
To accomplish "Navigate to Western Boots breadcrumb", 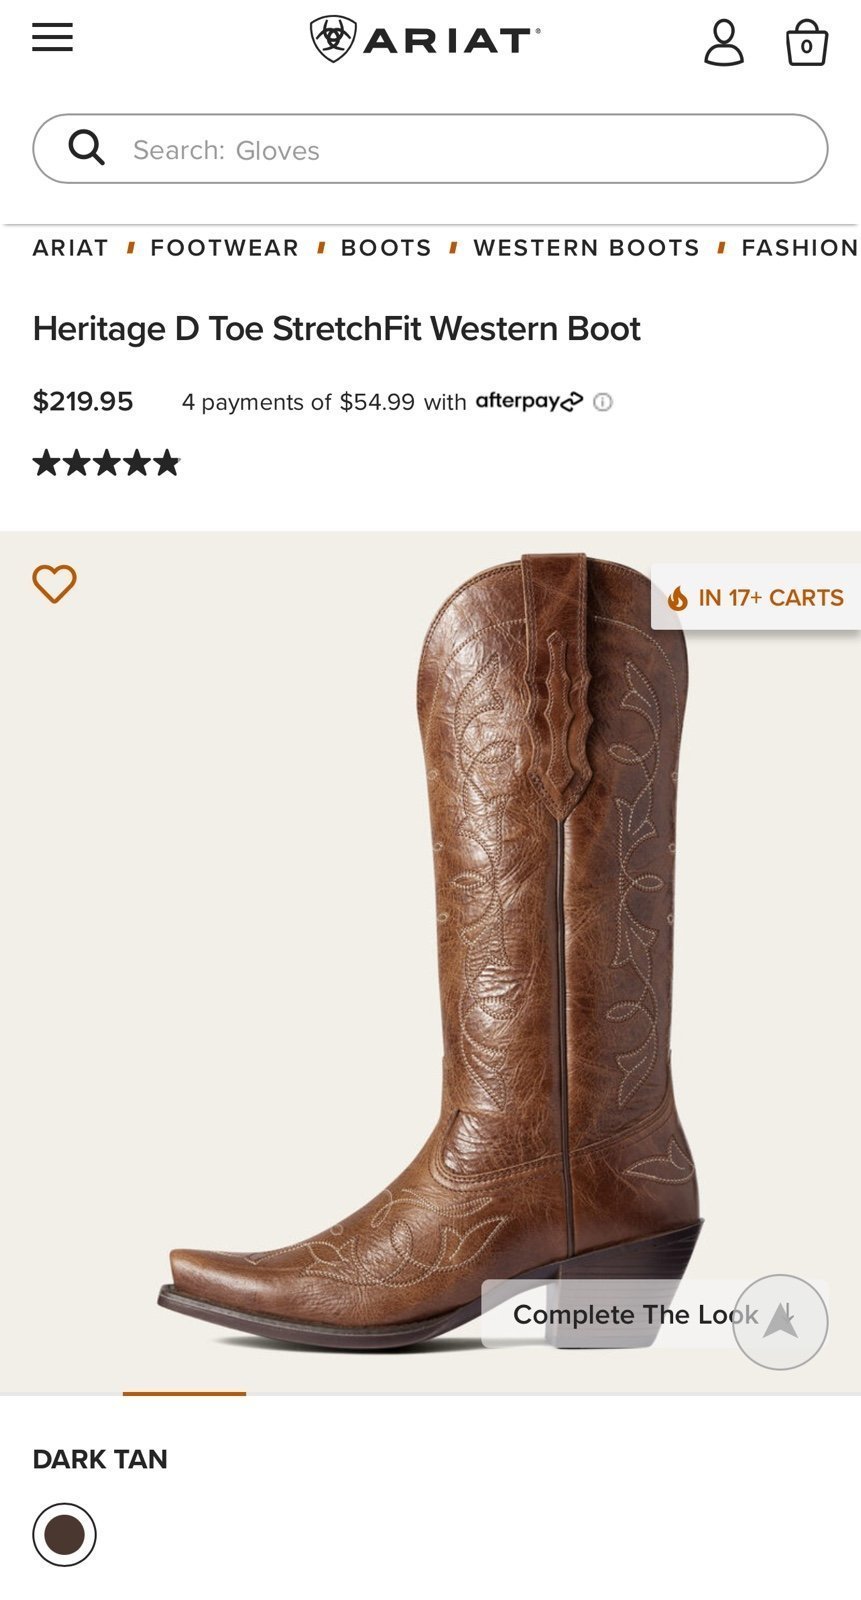I will [586, 248].
